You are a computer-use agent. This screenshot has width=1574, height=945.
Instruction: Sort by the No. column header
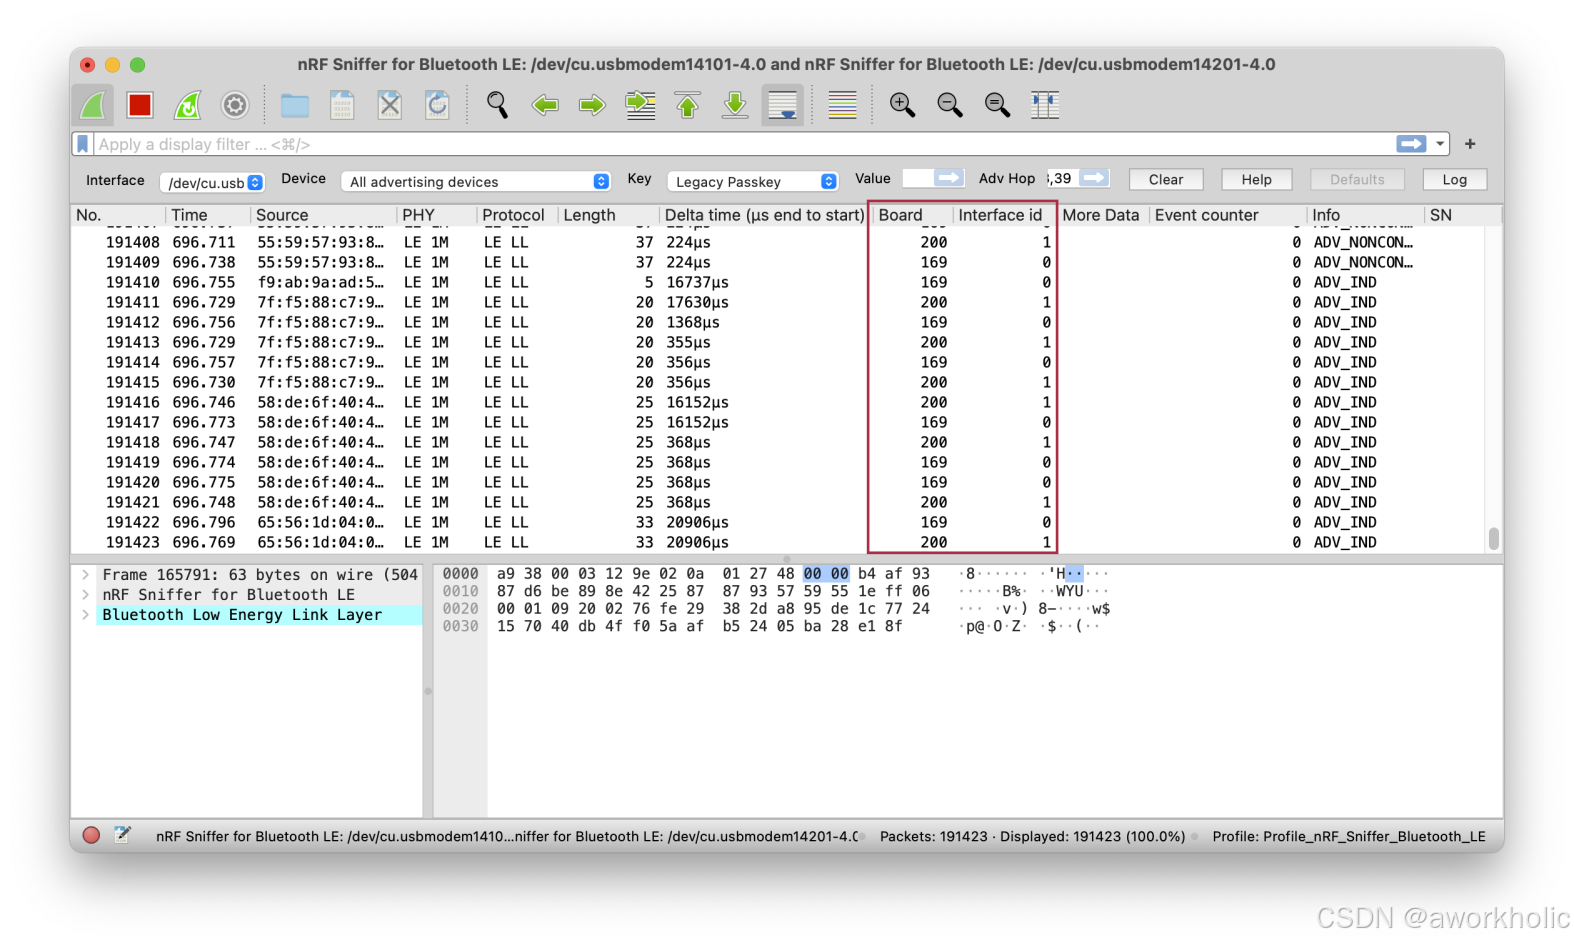pos(117,215)
